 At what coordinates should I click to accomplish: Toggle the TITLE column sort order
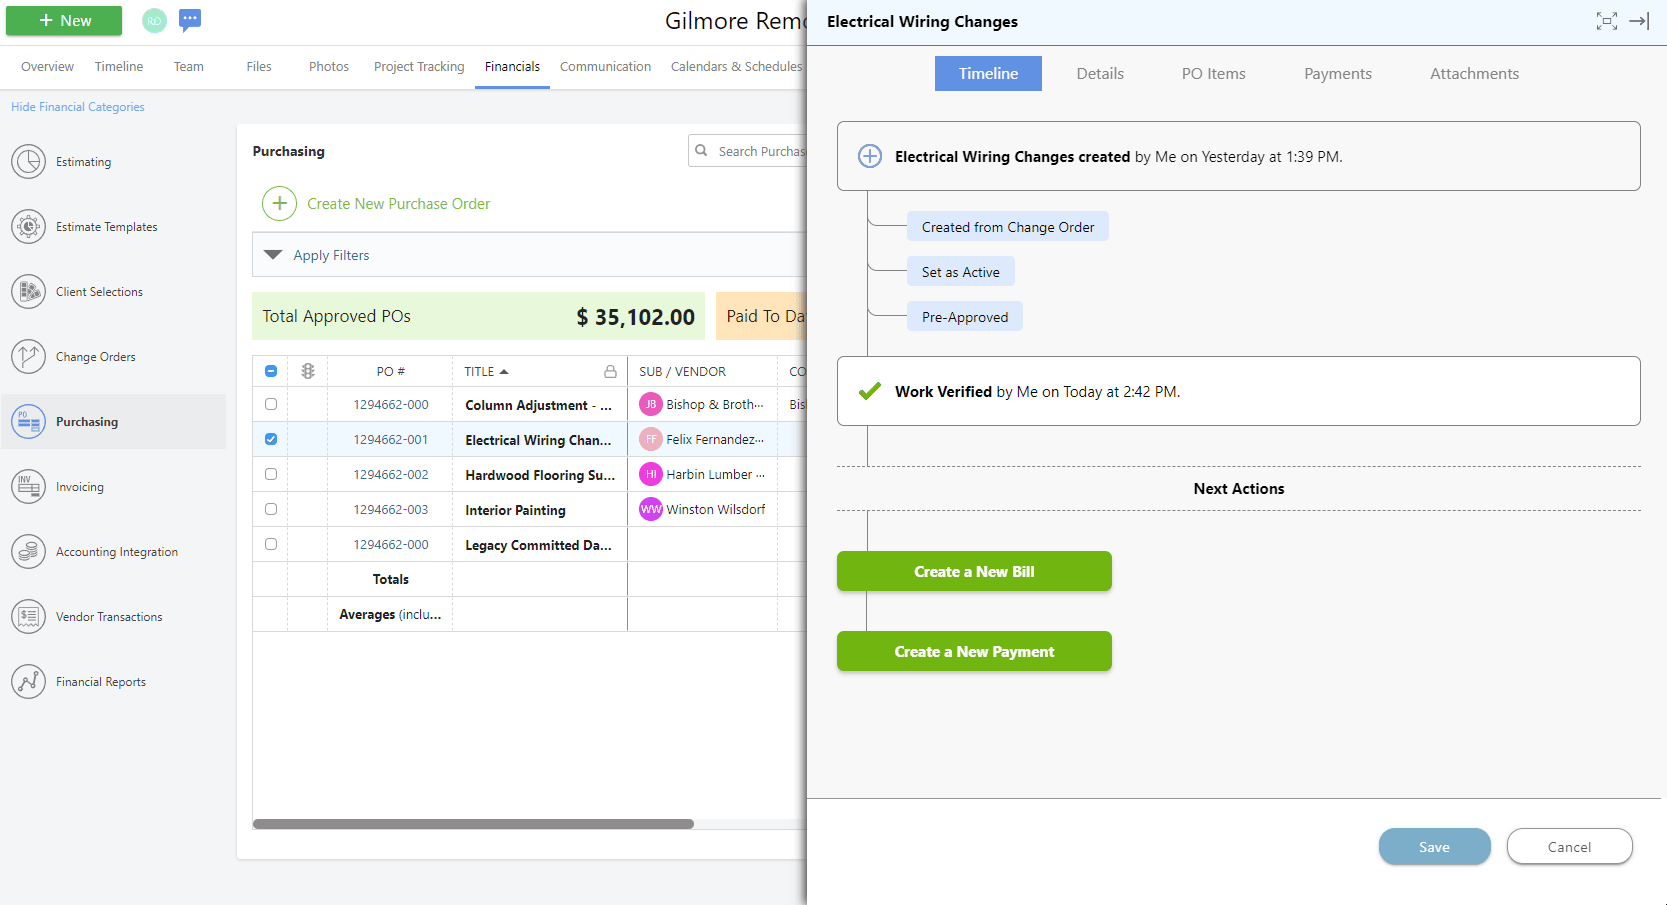pos(486,370)
